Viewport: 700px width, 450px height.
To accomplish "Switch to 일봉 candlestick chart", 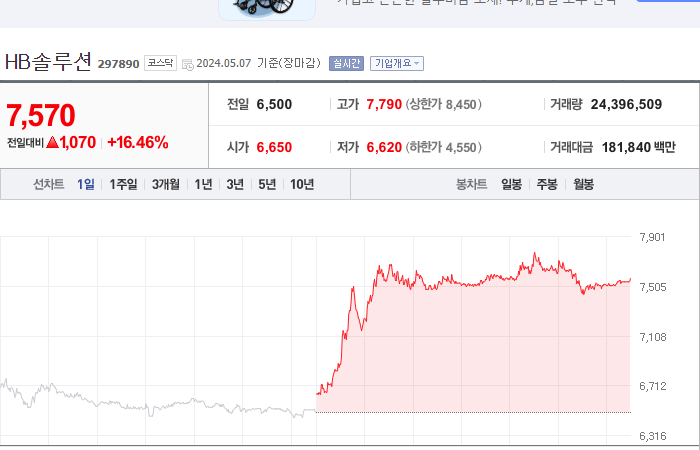I will tap(511, 184).
